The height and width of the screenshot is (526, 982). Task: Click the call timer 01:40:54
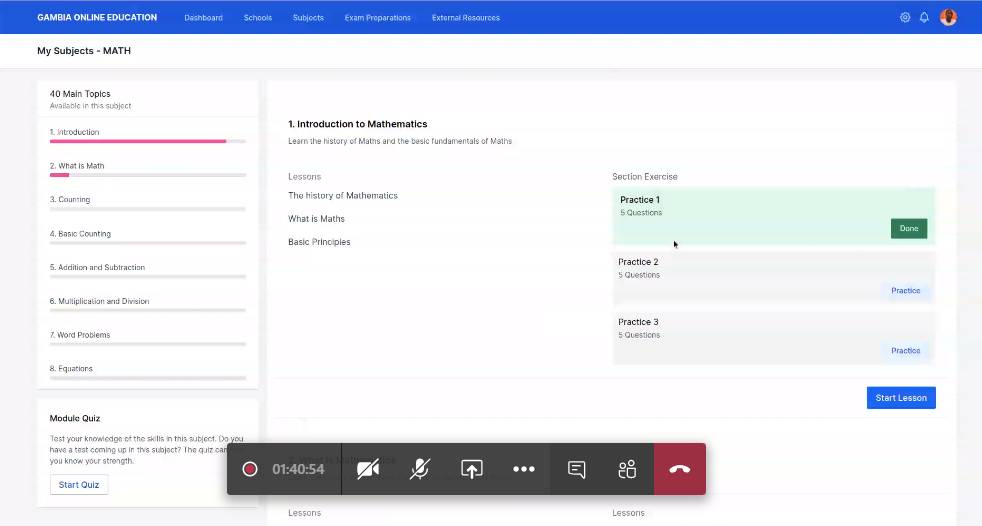point(298,469)
